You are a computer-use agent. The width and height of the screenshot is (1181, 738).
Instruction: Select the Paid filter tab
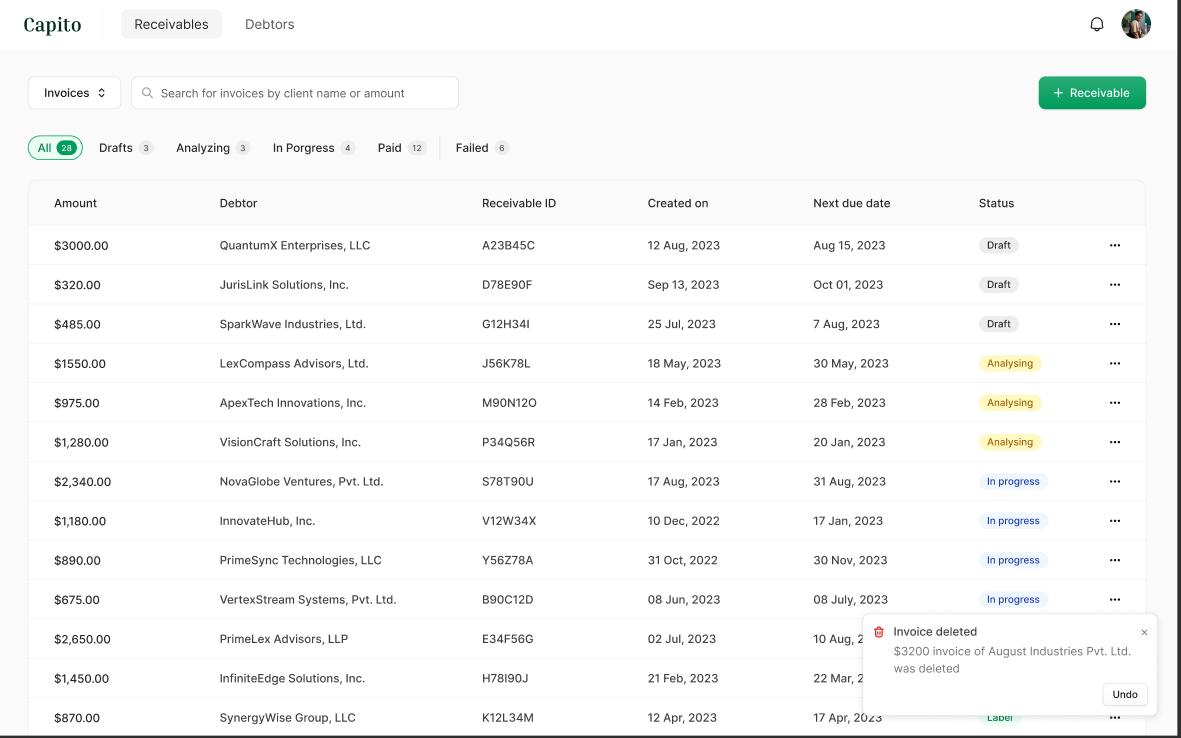[x=401, y=148]
